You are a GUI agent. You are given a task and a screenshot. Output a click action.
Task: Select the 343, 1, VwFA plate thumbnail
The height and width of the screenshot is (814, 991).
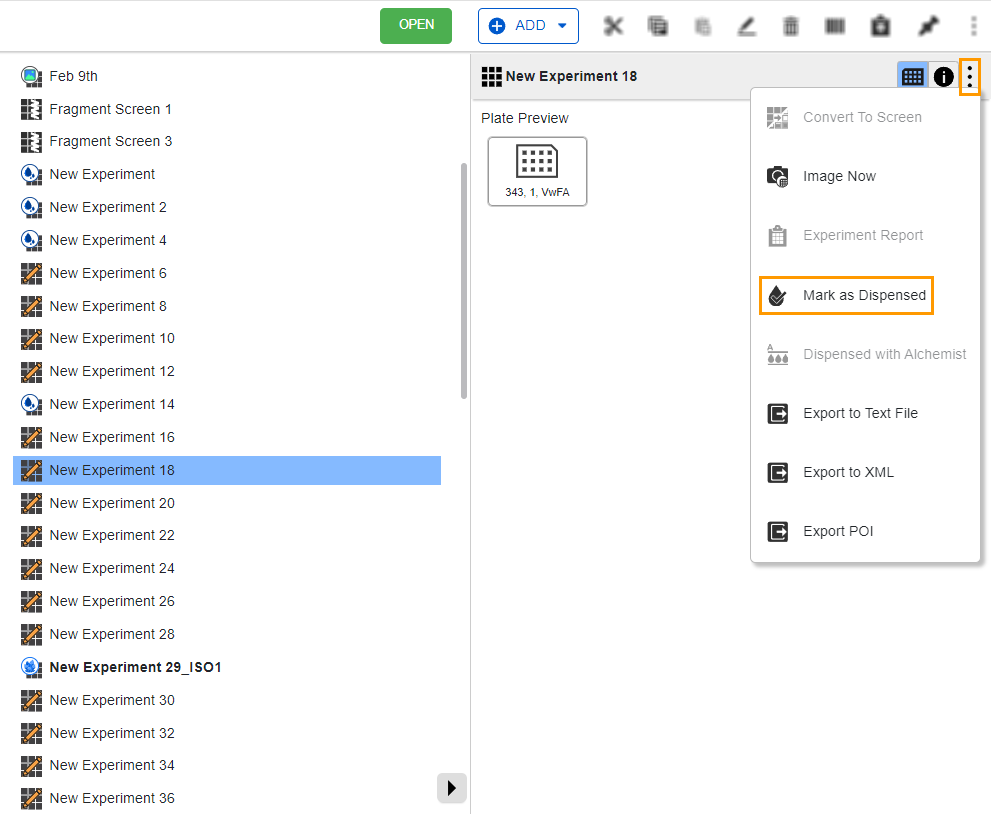coord(537,171)
